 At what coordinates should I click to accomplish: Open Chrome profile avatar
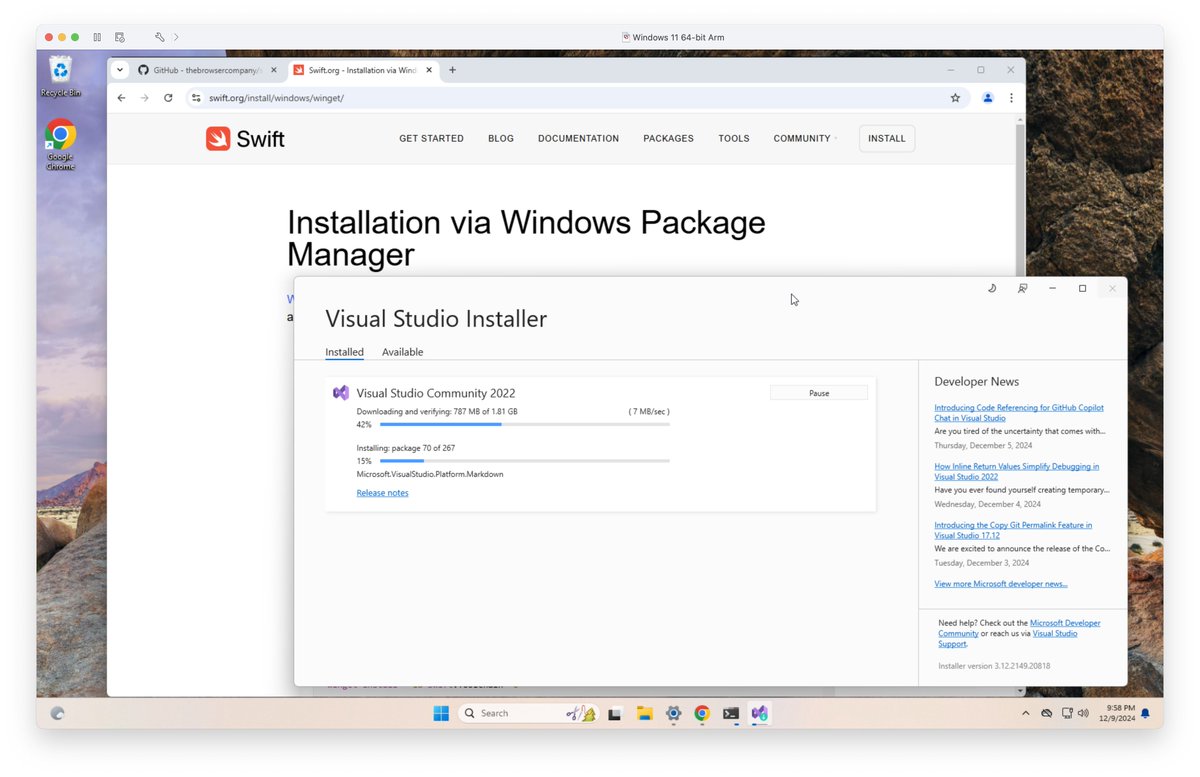988,98
